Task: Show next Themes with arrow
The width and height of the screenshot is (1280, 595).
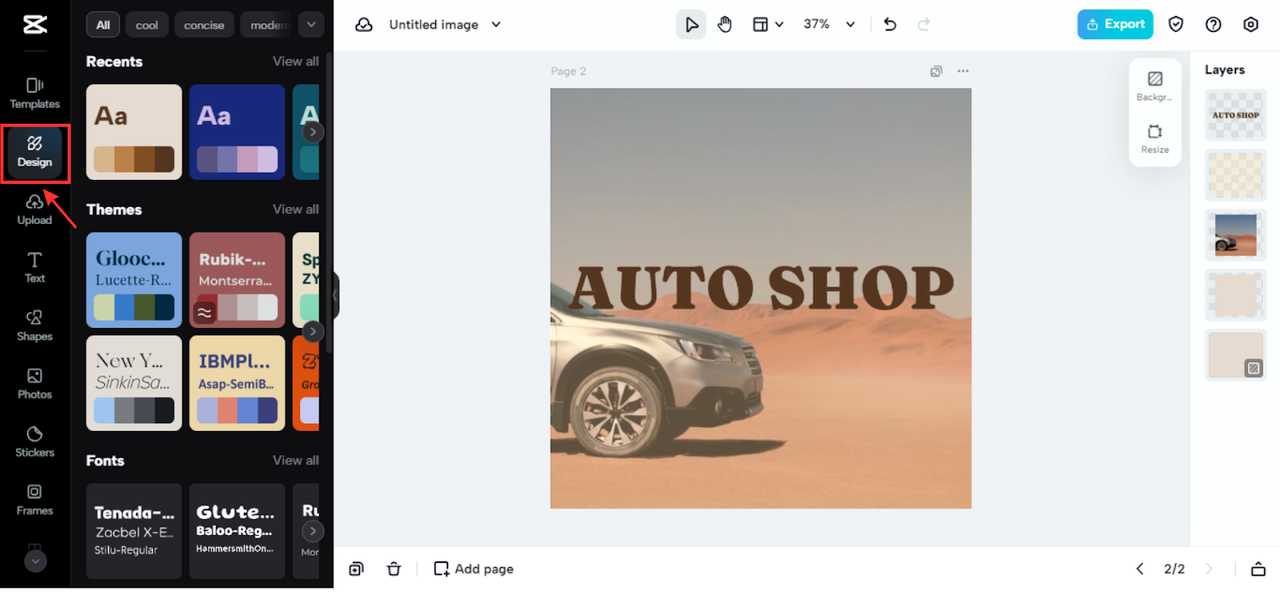Action: [313, 331]
